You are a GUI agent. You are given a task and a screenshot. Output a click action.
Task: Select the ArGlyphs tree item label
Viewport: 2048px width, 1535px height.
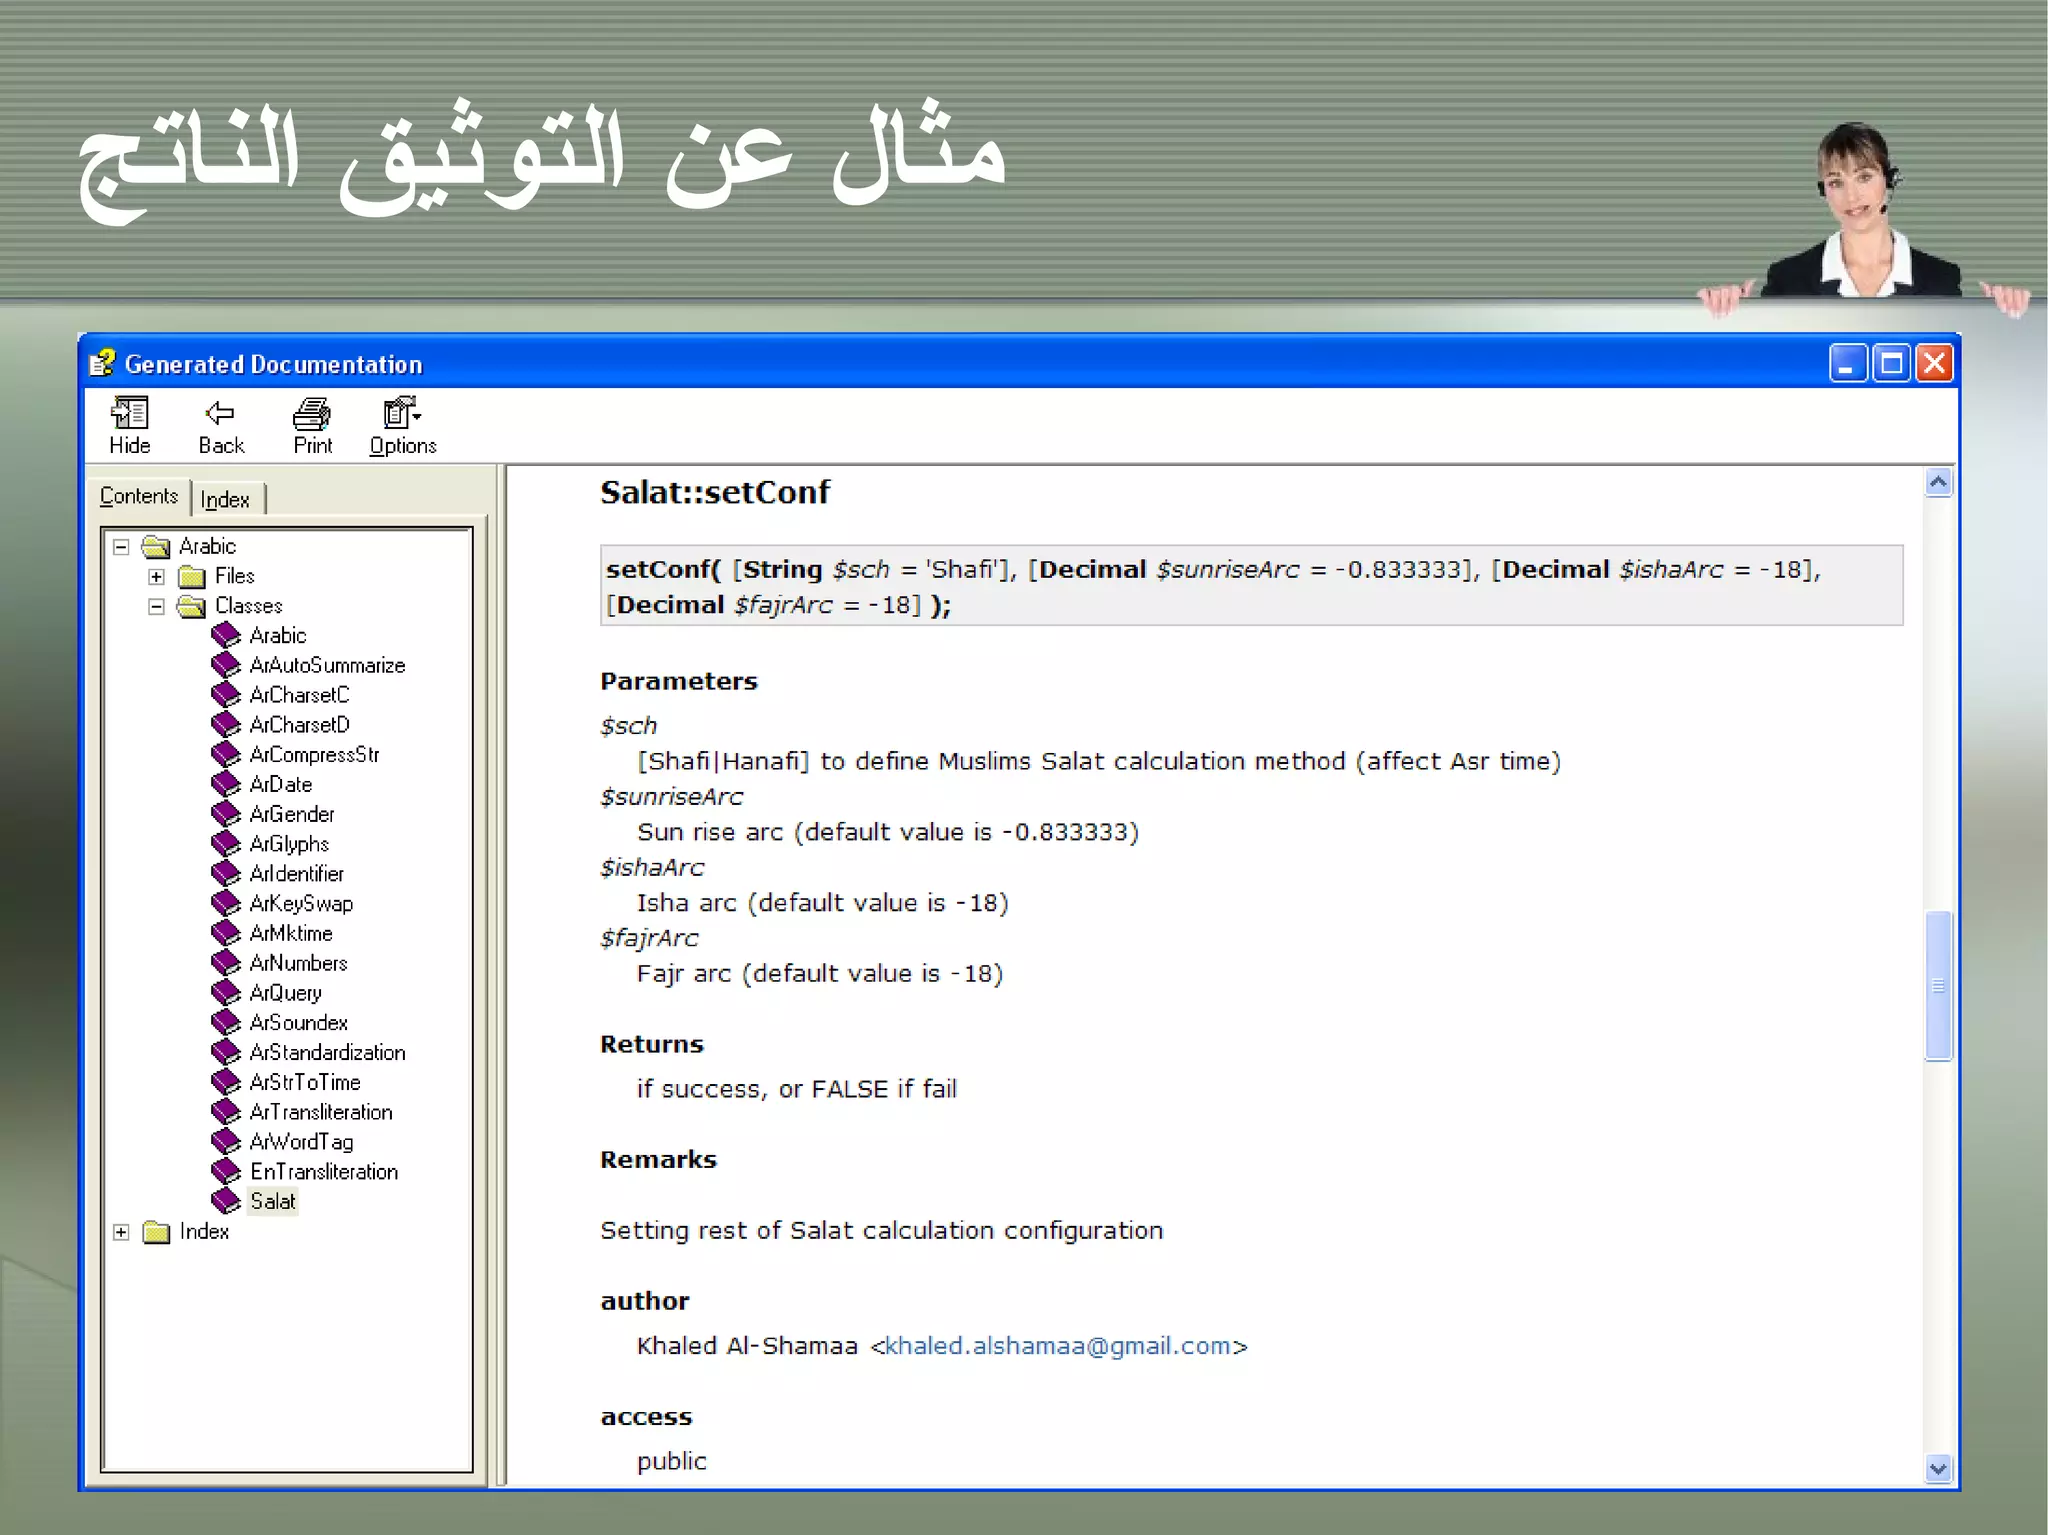[x=289, y=844]
